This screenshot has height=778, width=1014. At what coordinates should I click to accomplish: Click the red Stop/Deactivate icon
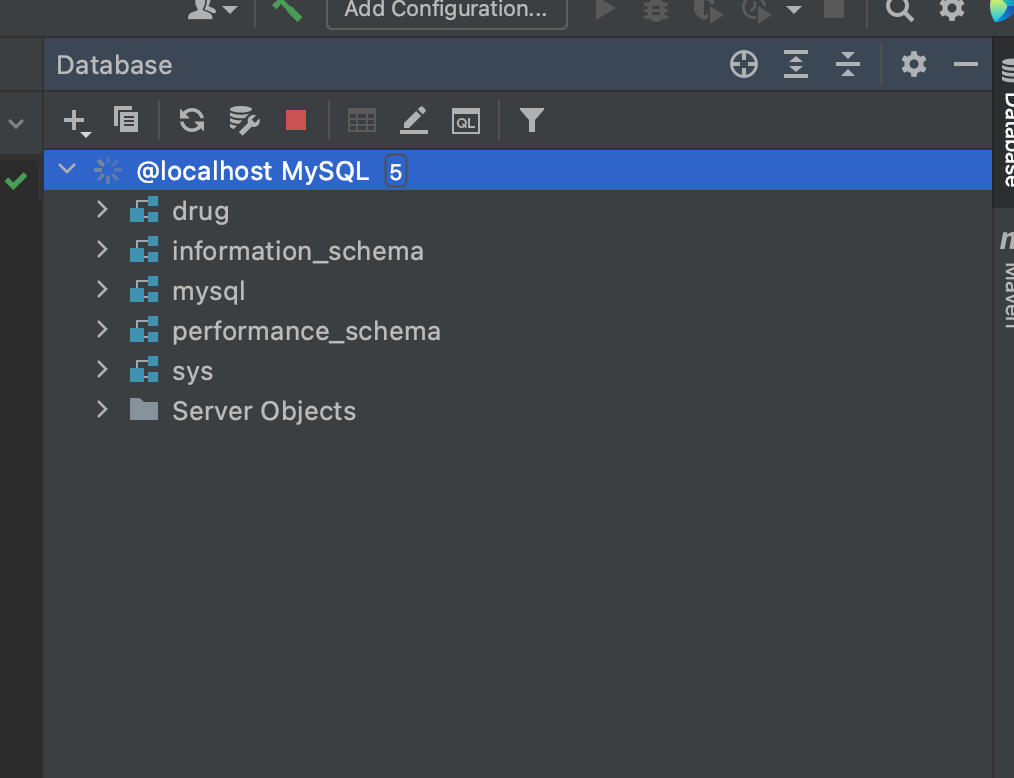point(296,120)
